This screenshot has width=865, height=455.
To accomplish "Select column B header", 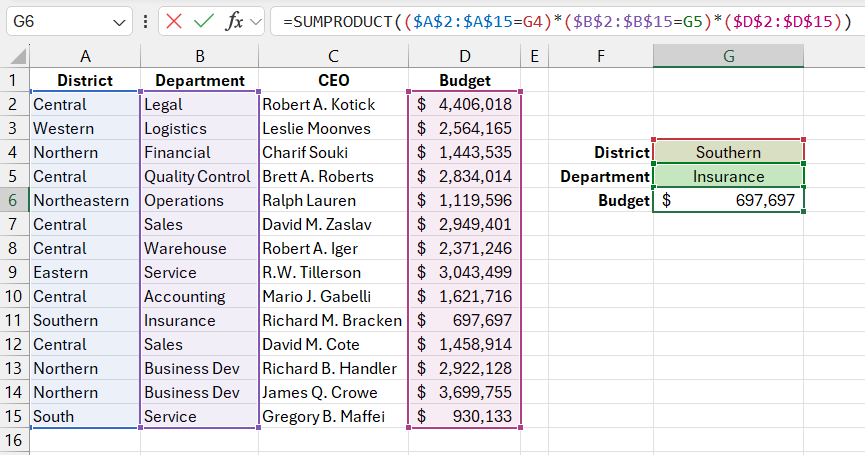I will 200,56.
